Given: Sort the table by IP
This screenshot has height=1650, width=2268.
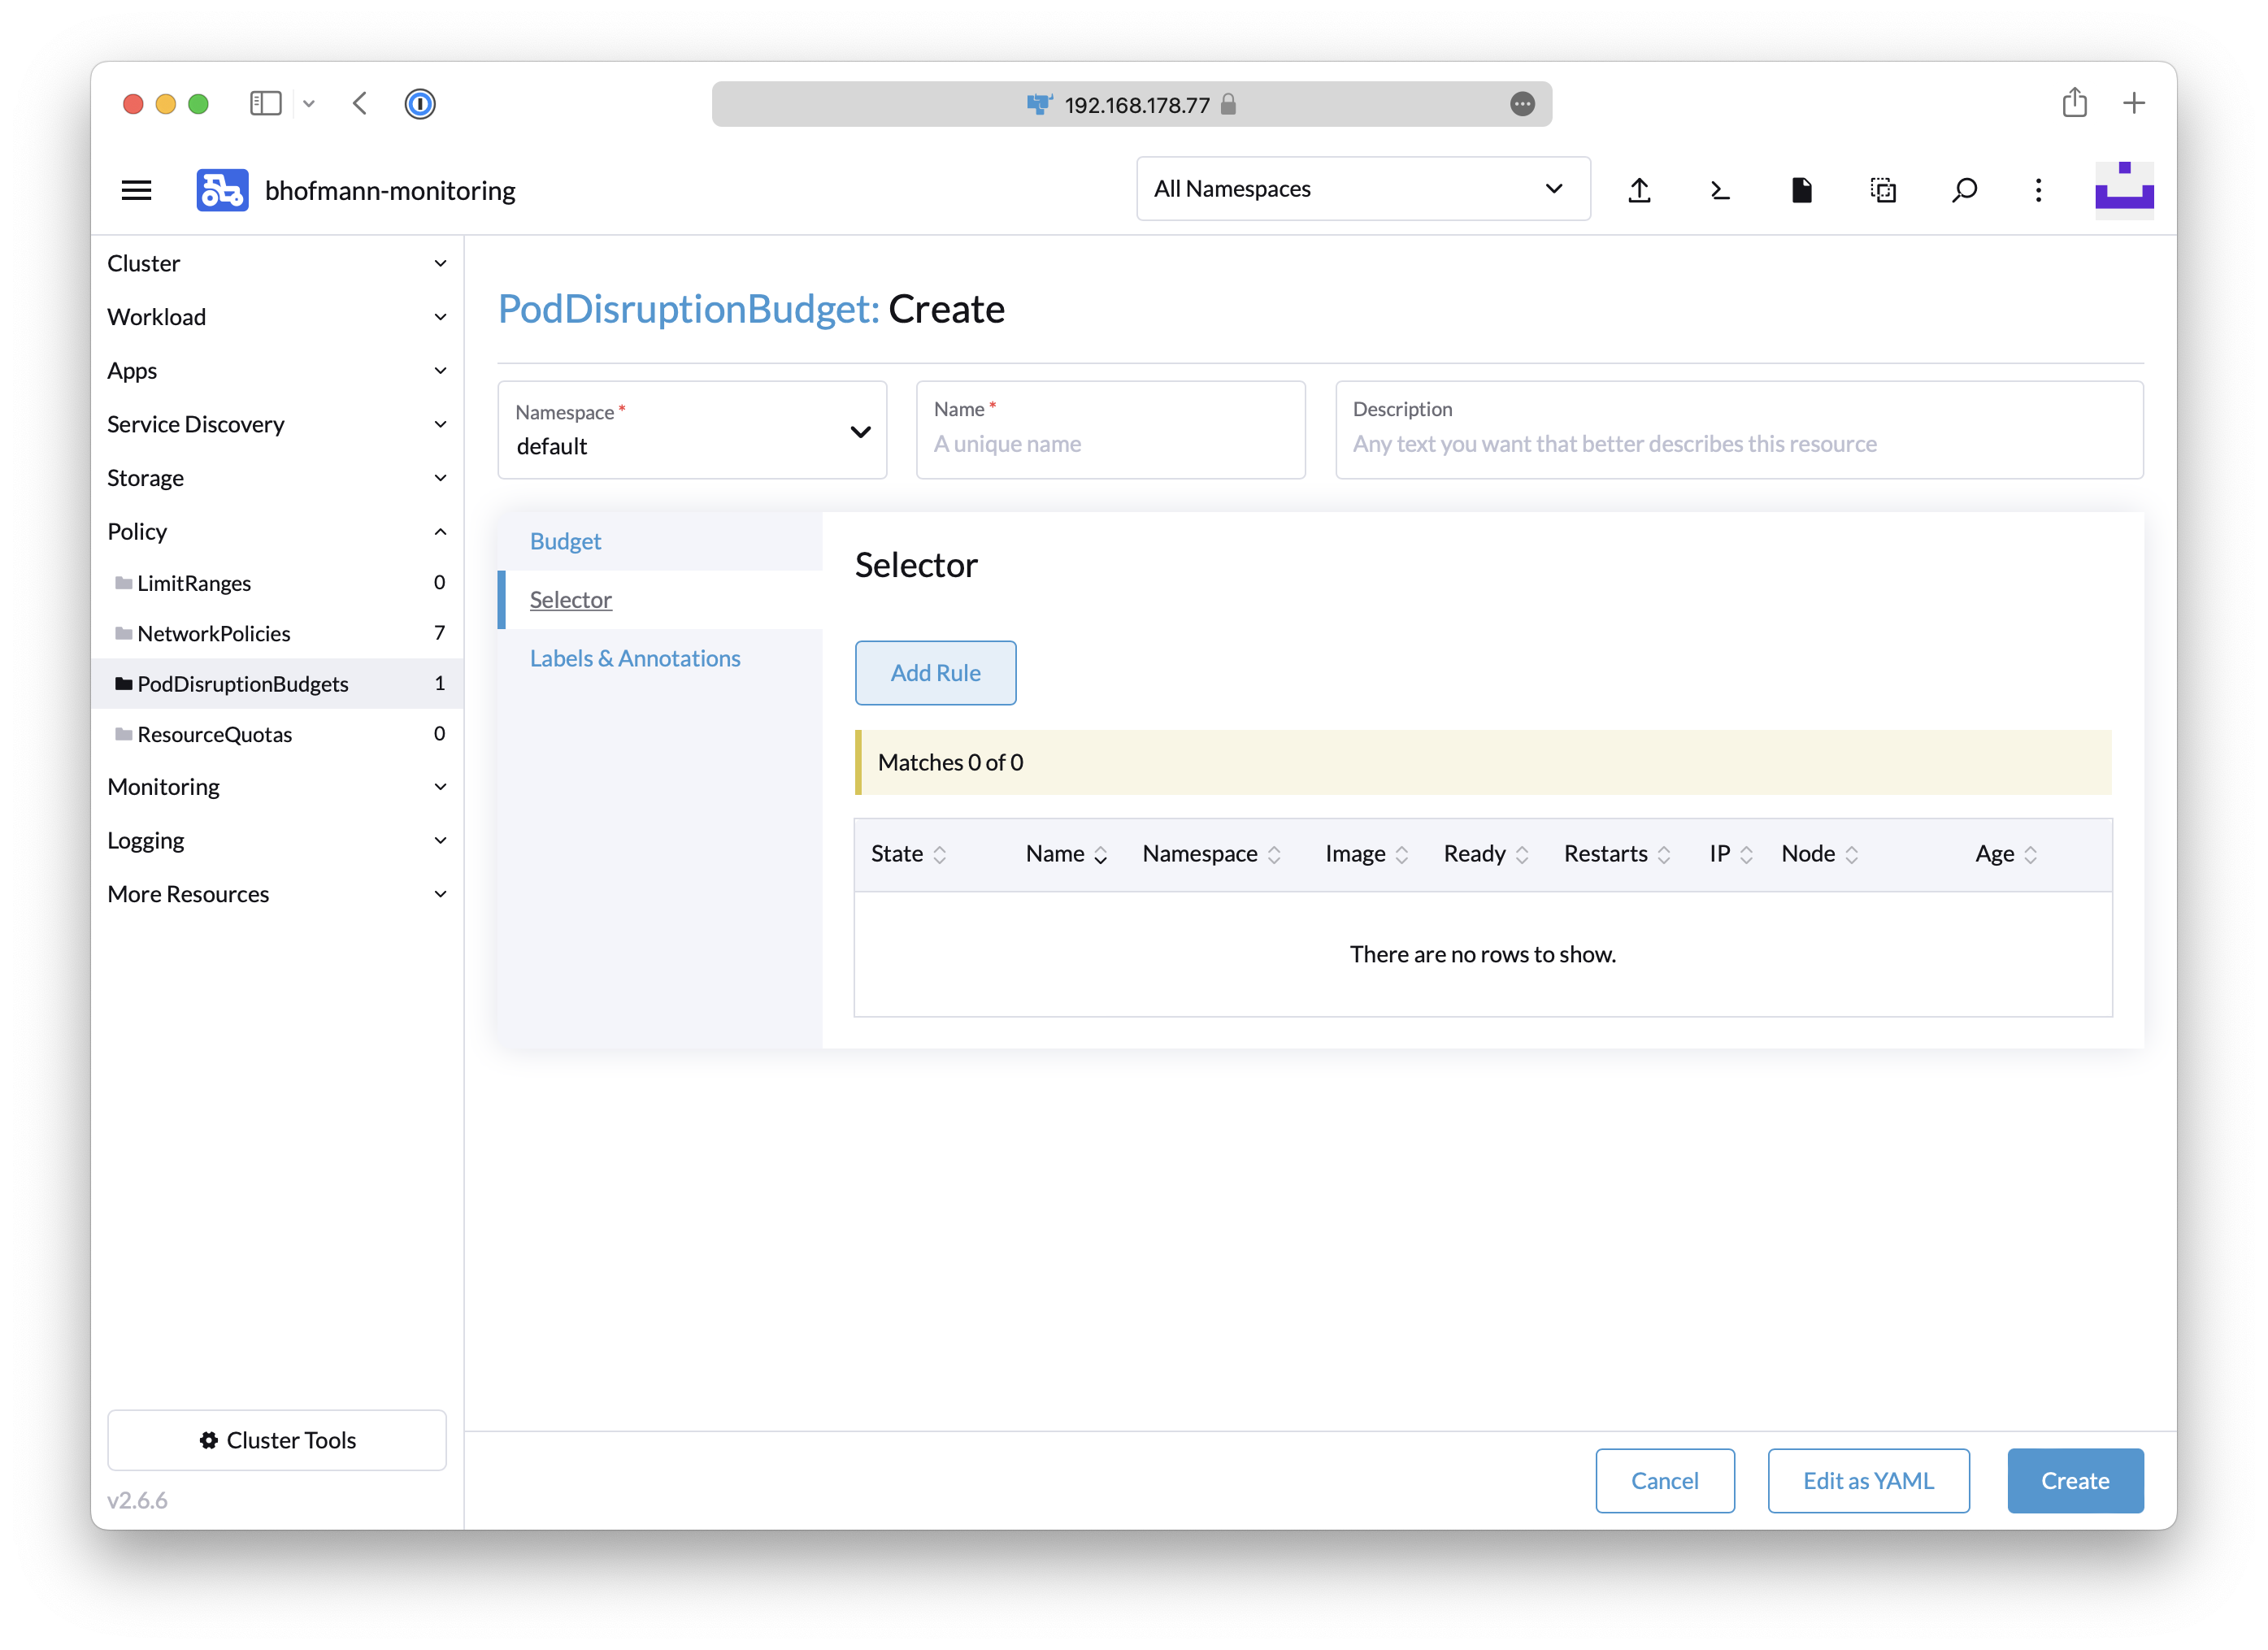Looking at the screenshot, I should pos(1731,854).
